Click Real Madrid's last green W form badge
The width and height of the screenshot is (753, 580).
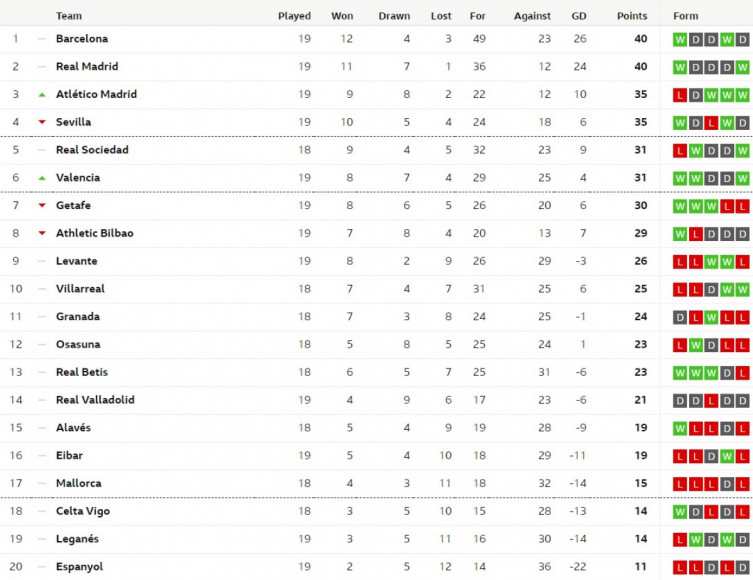(742, 67)
